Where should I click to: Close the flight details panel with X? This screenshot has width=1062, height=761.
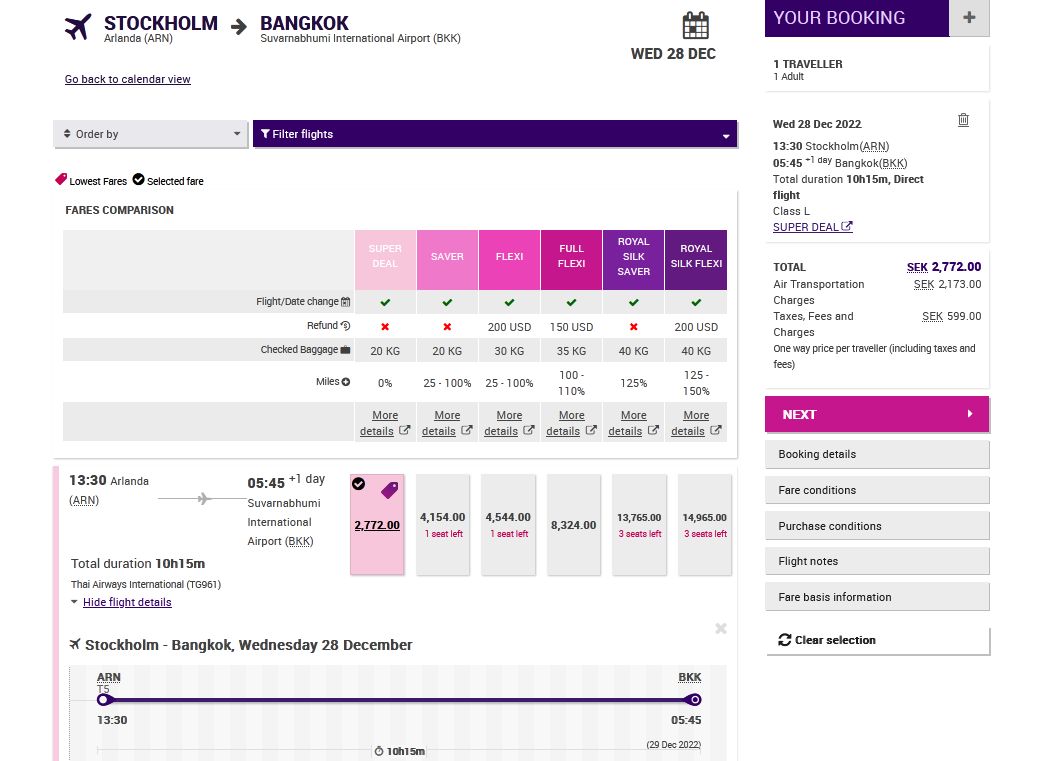[721, 628]
